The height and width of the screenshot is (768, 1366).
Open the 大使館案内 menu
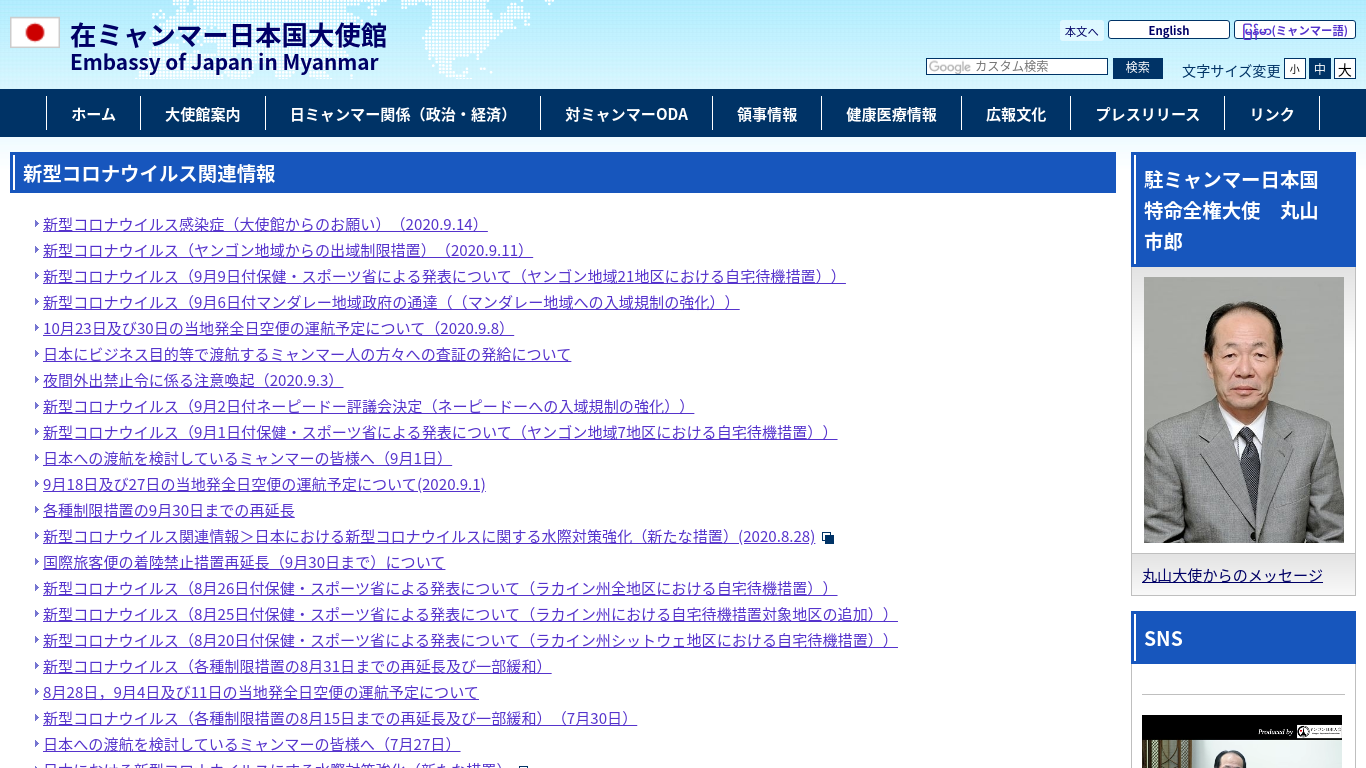pos(203,114)
